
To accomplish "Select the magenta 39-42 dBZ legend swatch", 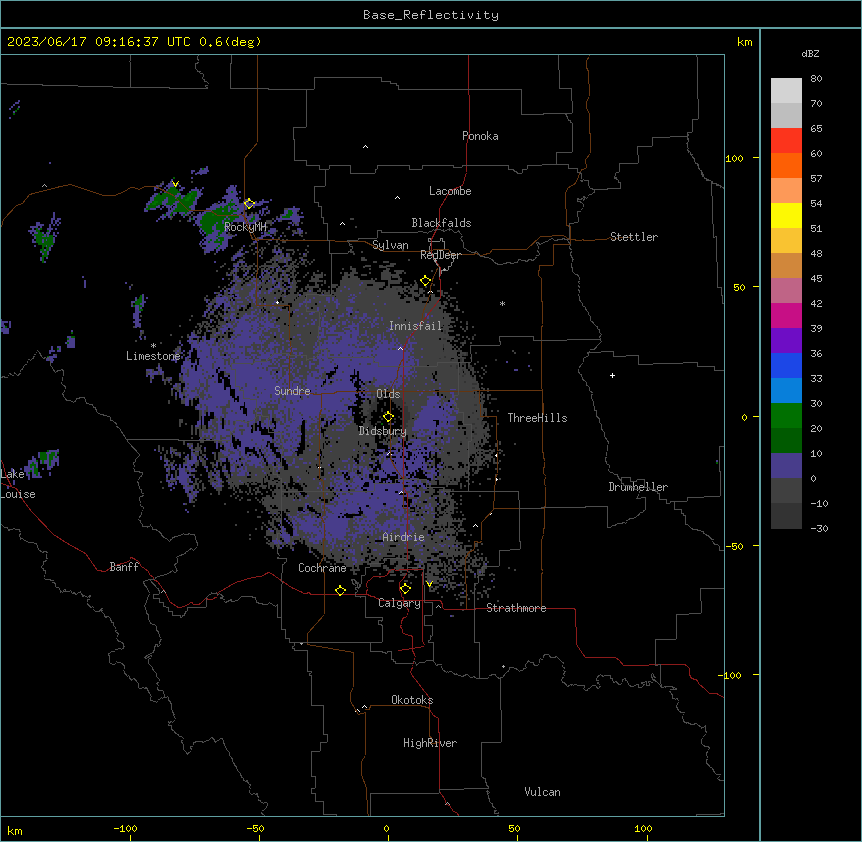I will 786,315.
